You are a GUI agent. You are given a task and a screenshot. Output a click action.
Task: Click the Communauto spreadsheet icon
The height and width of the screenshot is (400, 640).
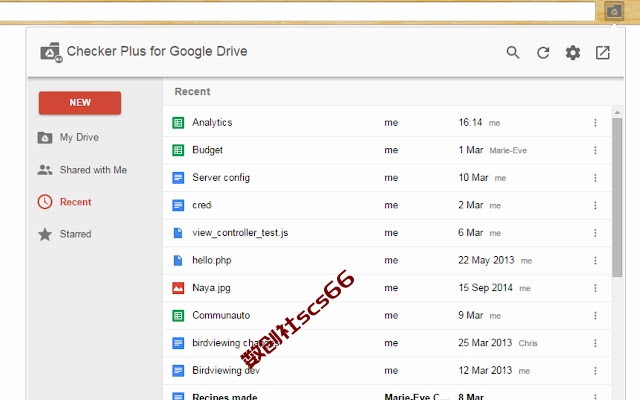coord(178,316)
